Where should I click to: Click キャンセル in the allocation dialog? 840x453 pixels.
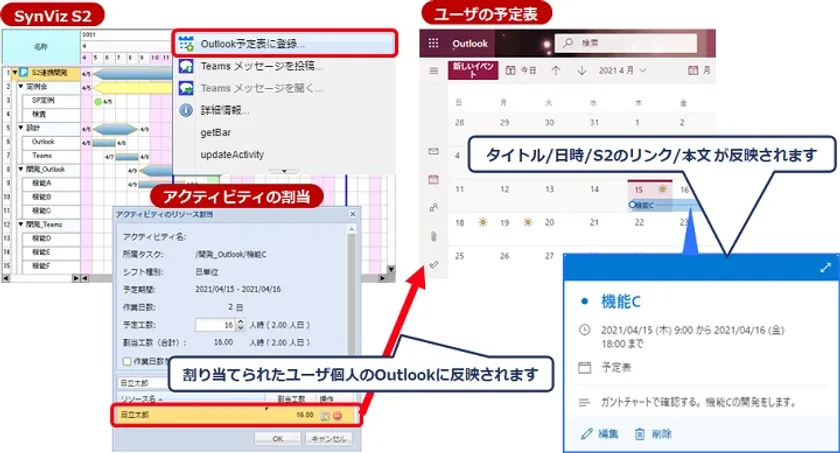[329, 439]
